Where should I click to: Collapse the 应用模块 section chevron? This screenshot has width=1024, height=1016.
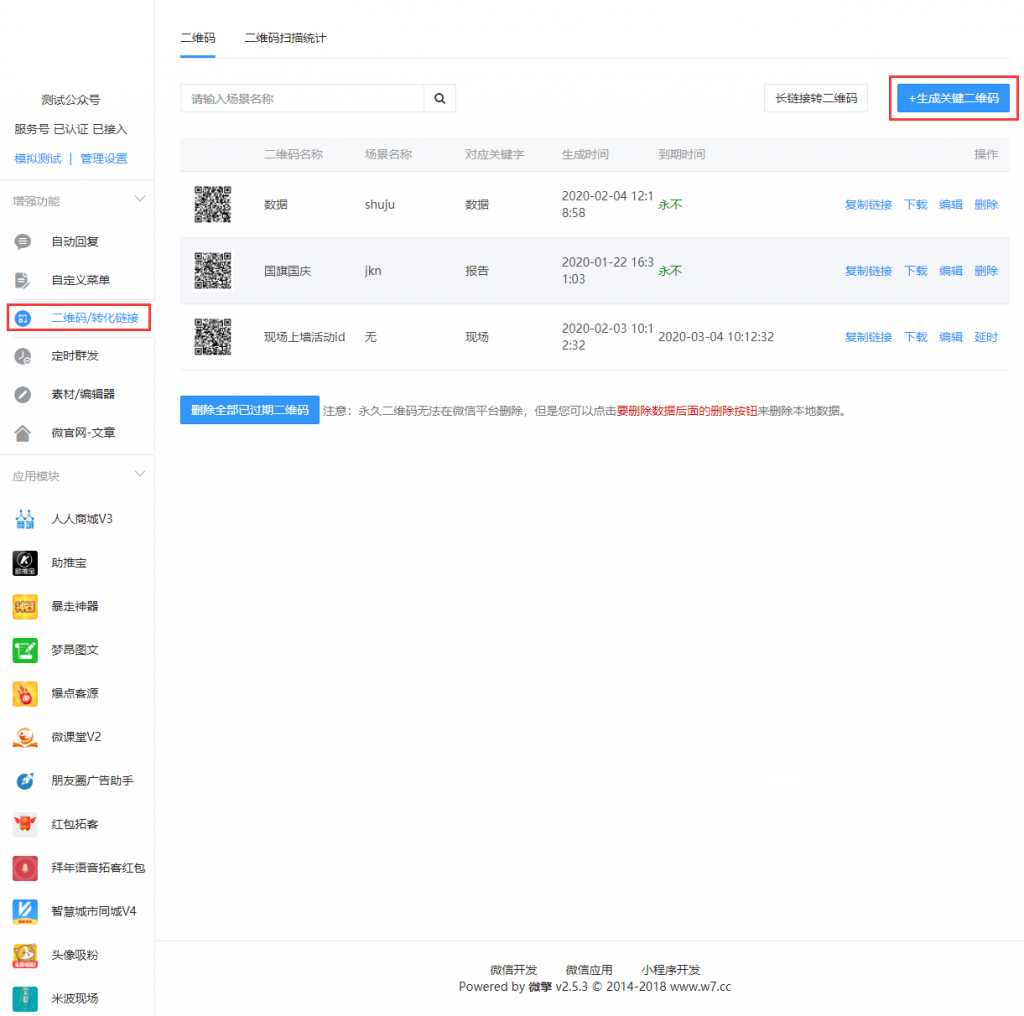(140, 474)
